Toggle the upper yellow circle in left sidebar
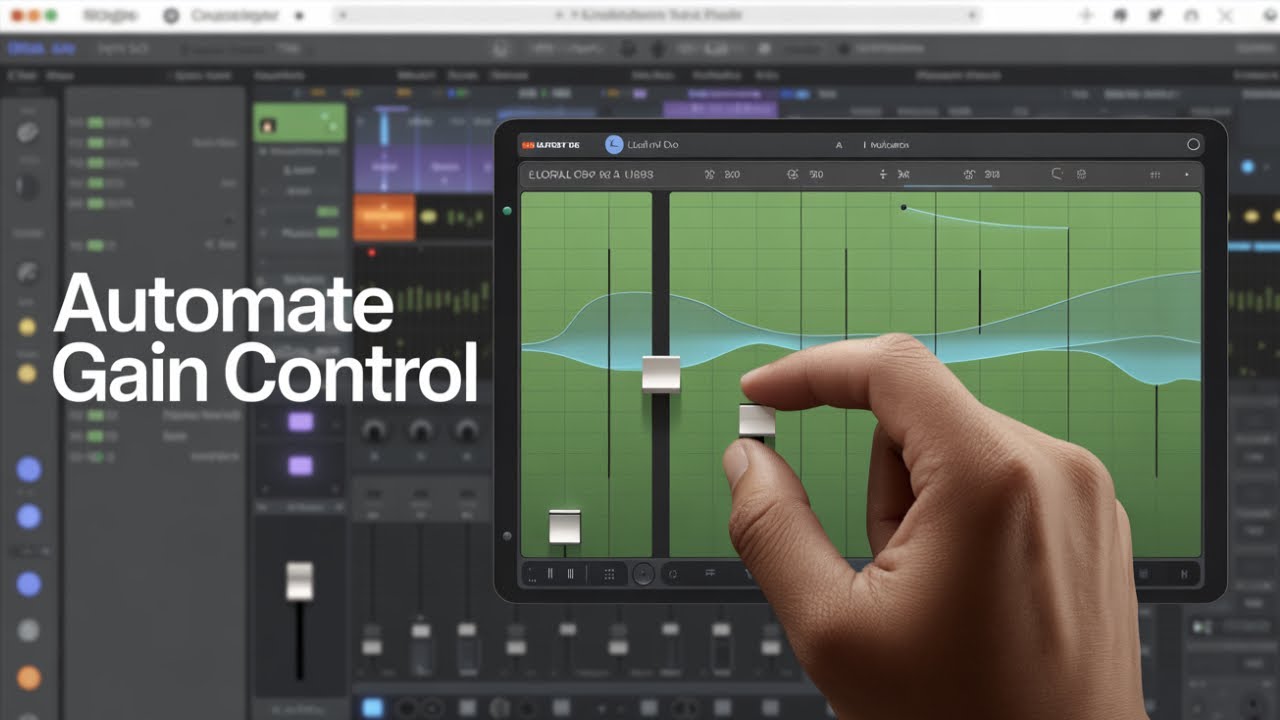This screenshot has height=720, width=1280. [27, 326]
